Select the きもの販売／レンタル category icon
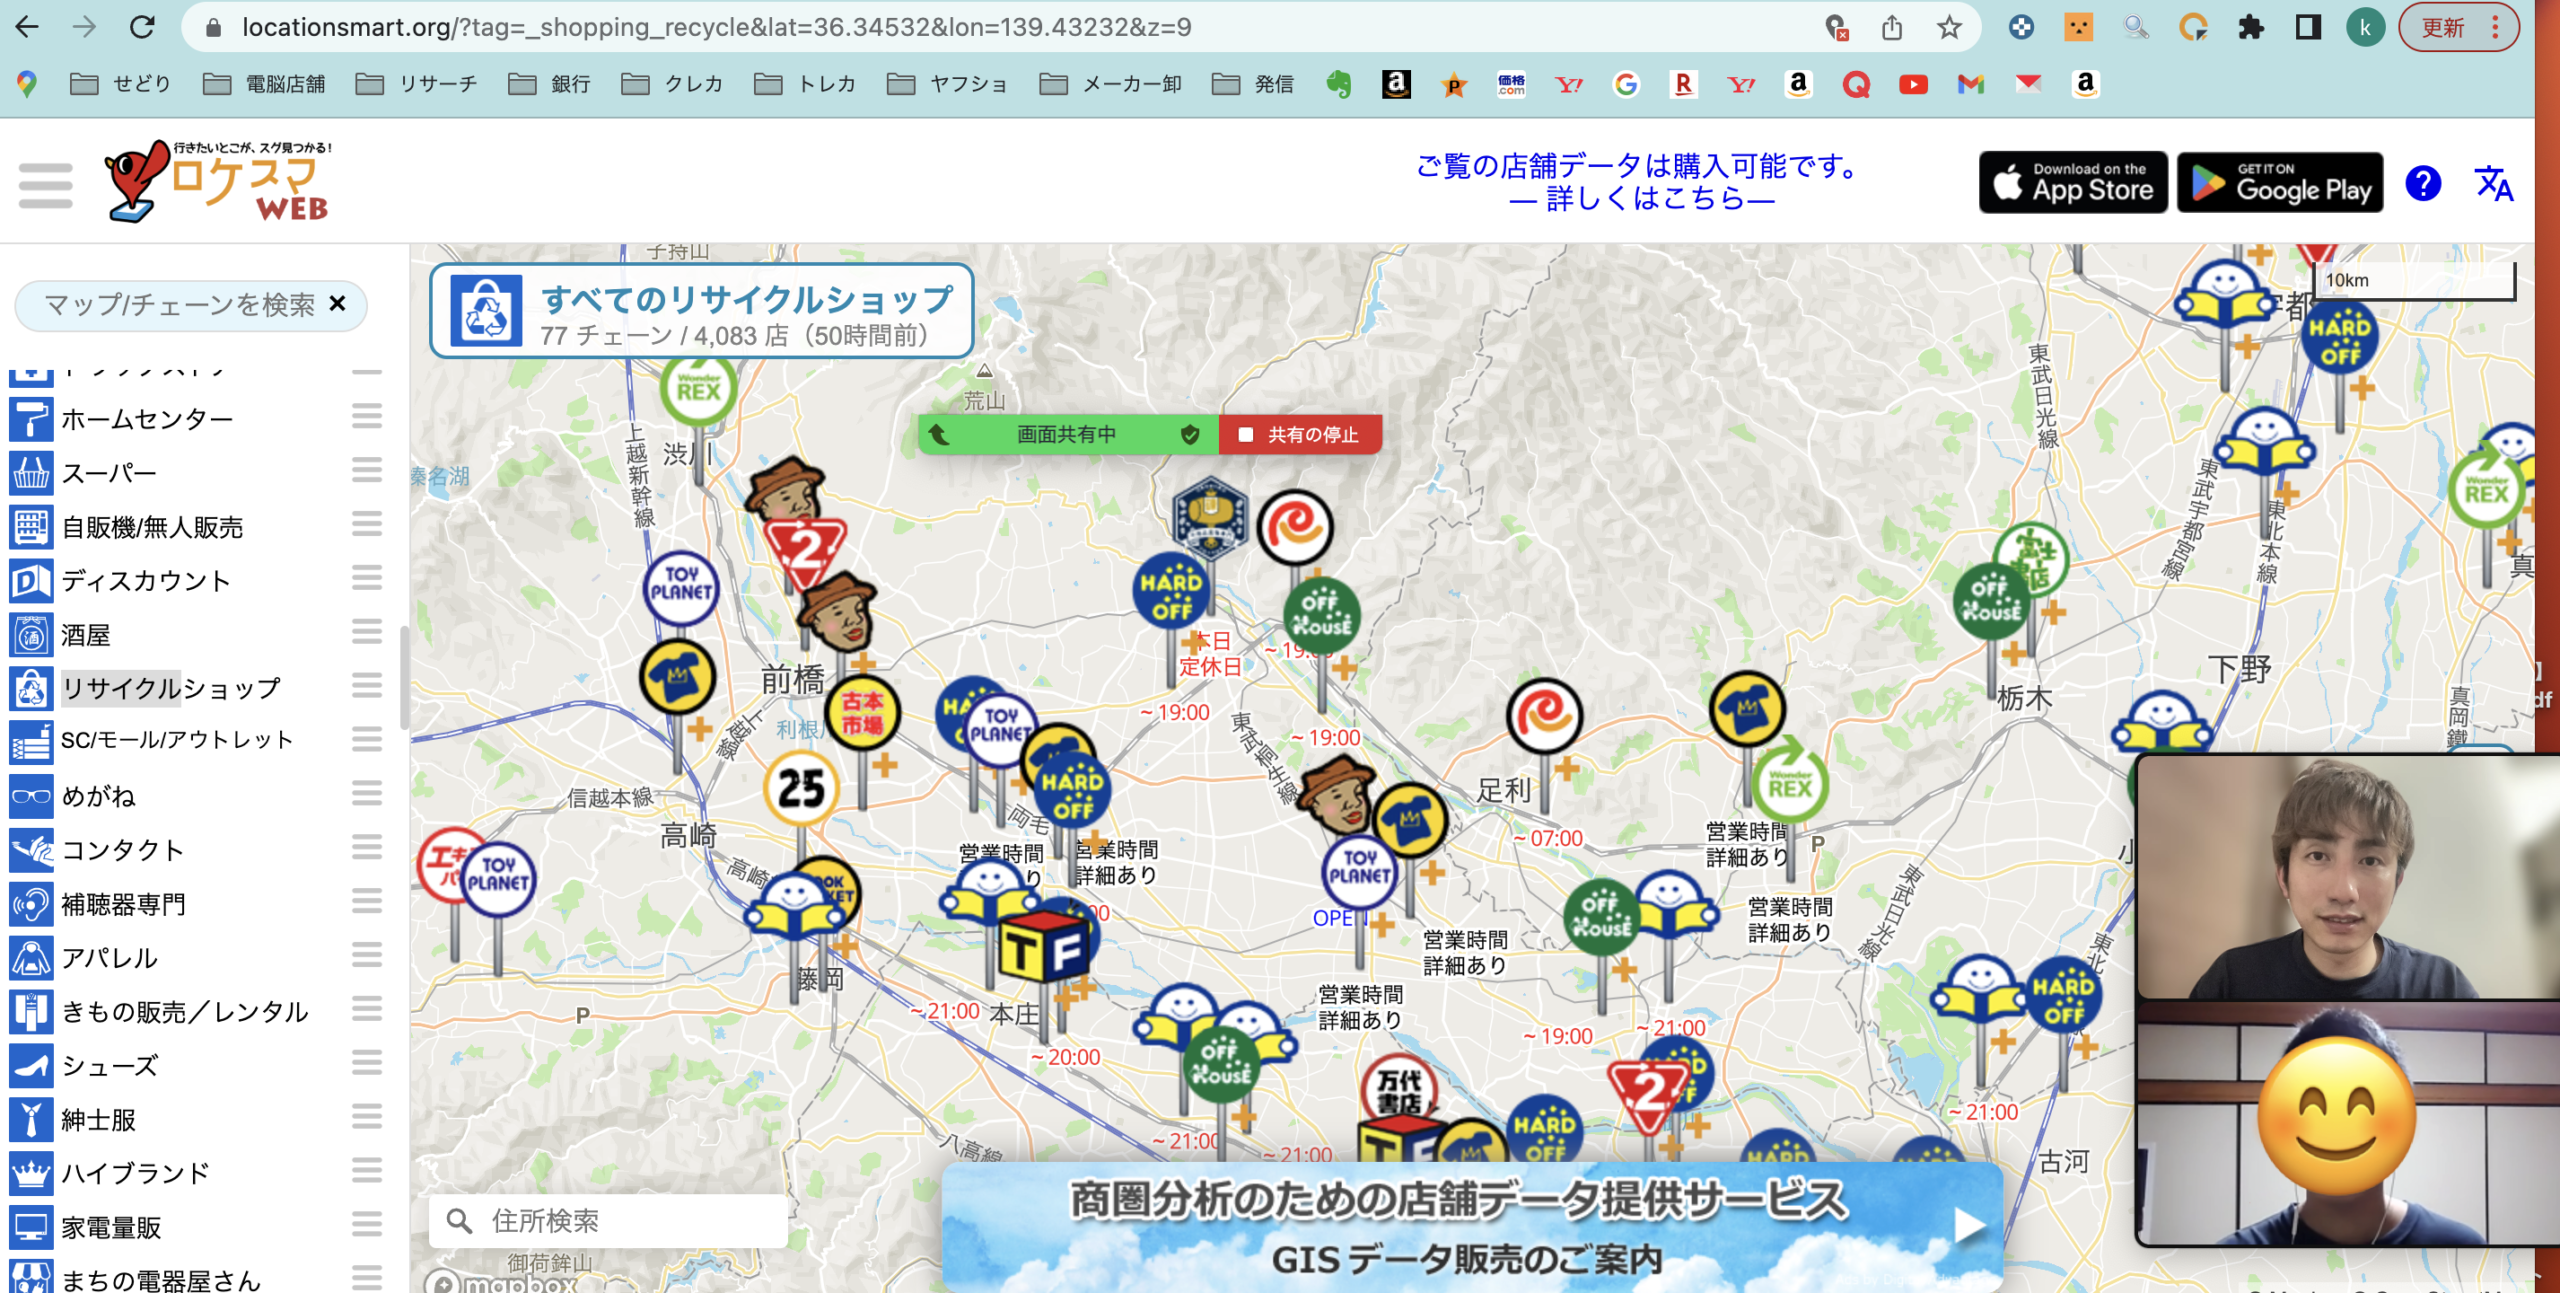This screenshot has width=2560, height=1293. [31, 1012]
